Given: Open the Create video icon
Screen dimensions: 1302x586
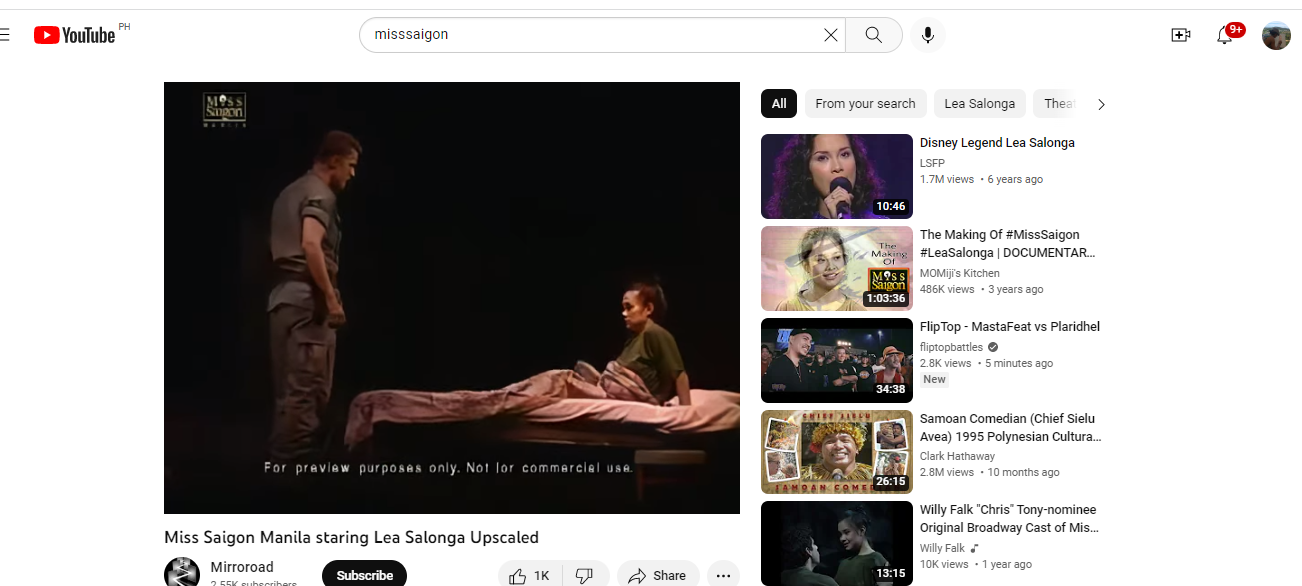Looking at the screenshot, I should (x=1180, y=35).
